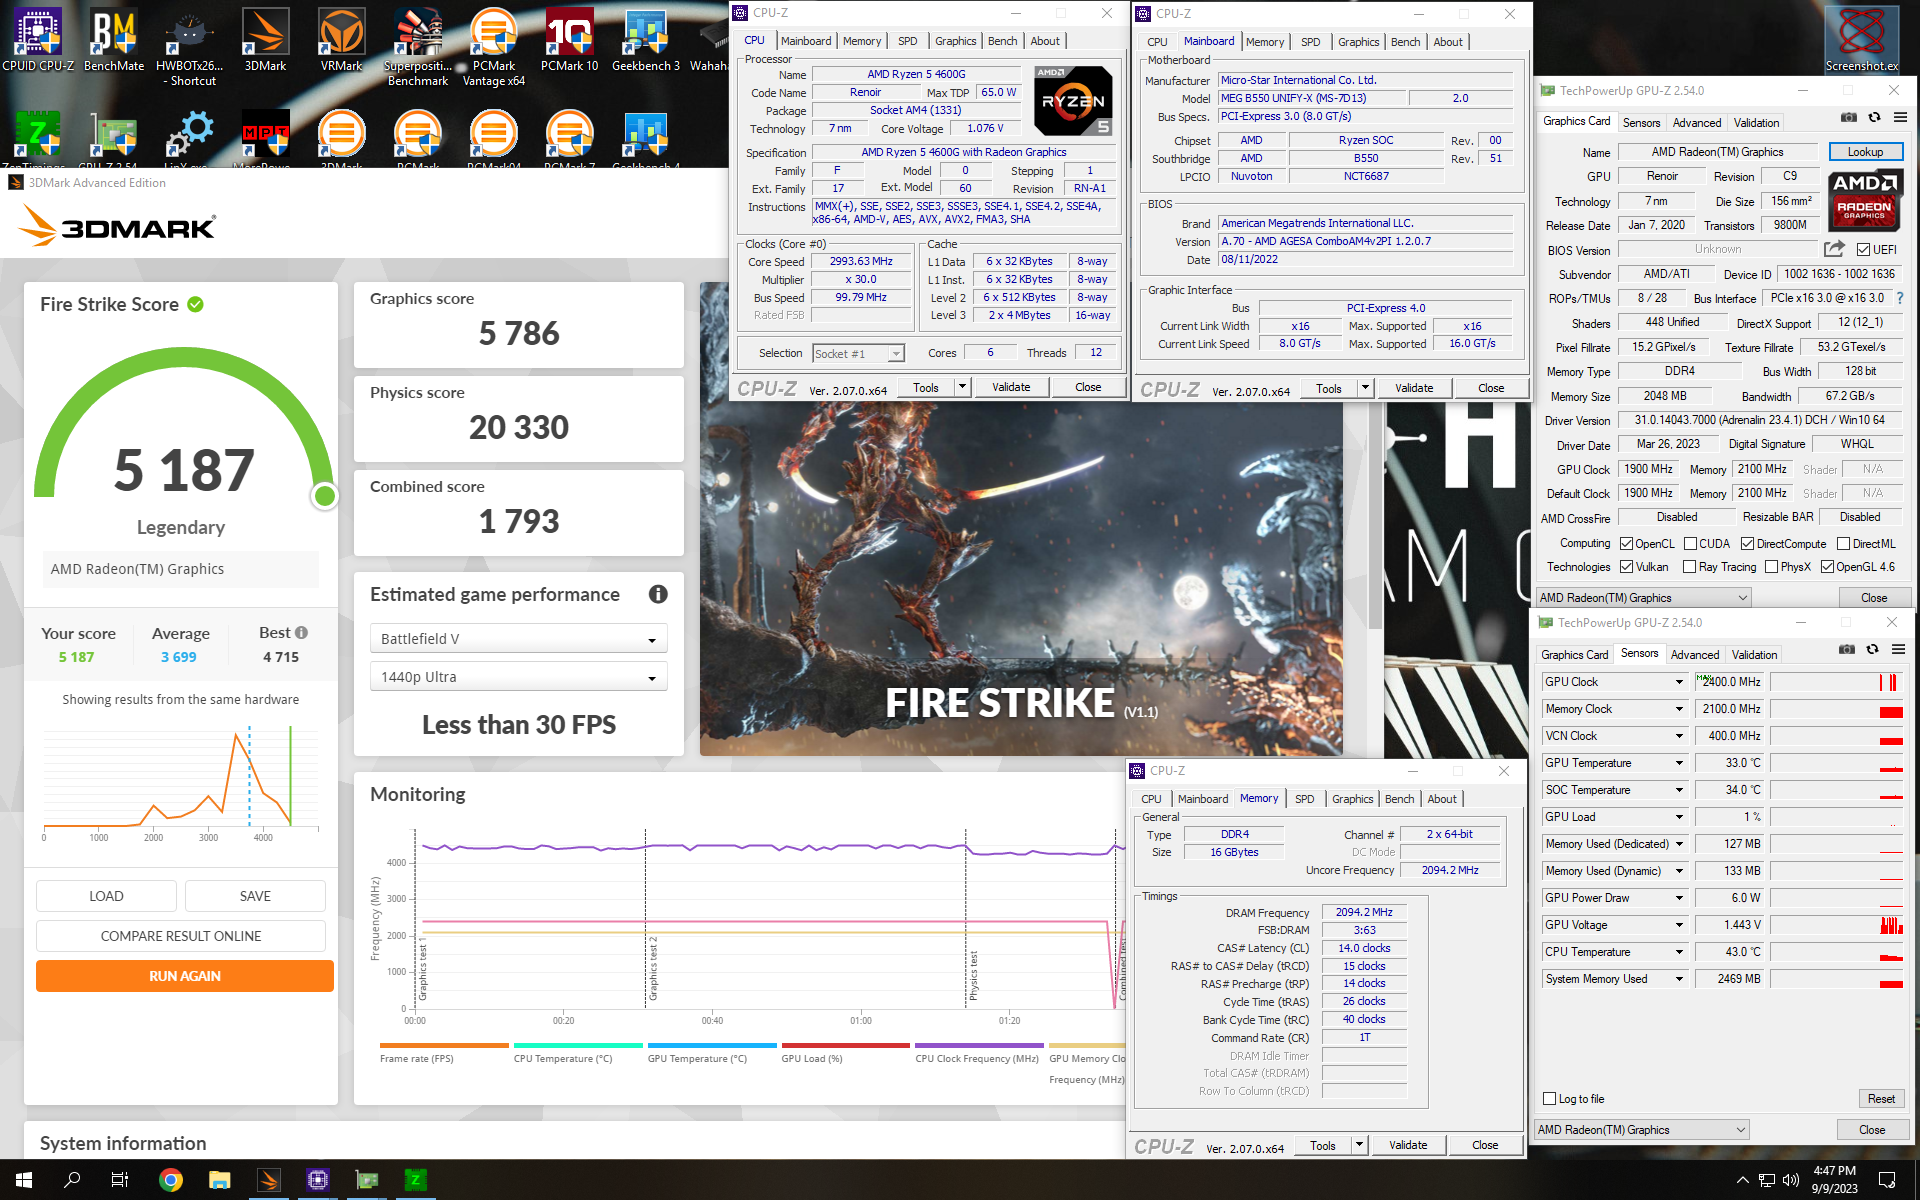Screen dimensions: 1920x1200
Task: Open the Geekbench 3 desktop icon
Action: point(646,40)
